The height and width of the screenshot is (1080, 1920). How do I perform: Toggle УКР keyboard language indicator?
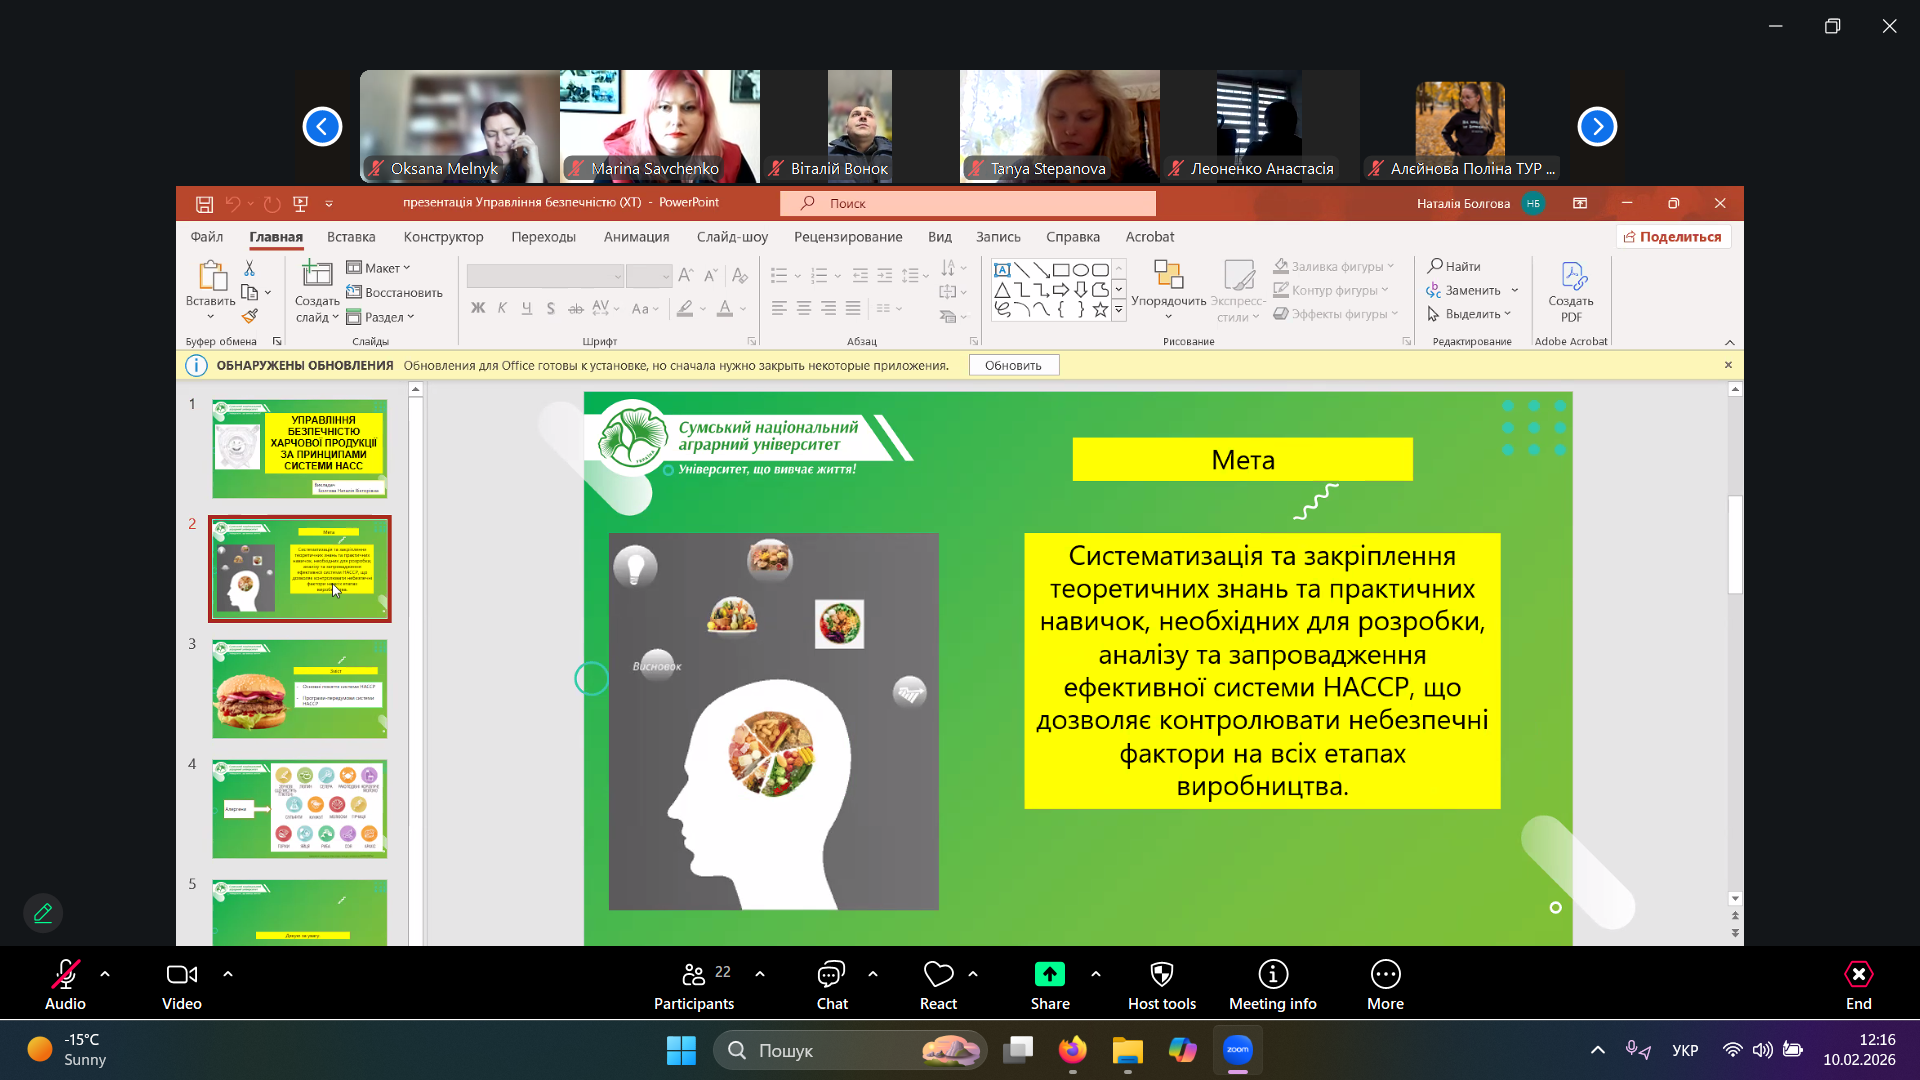(x=1685, y=1050)
